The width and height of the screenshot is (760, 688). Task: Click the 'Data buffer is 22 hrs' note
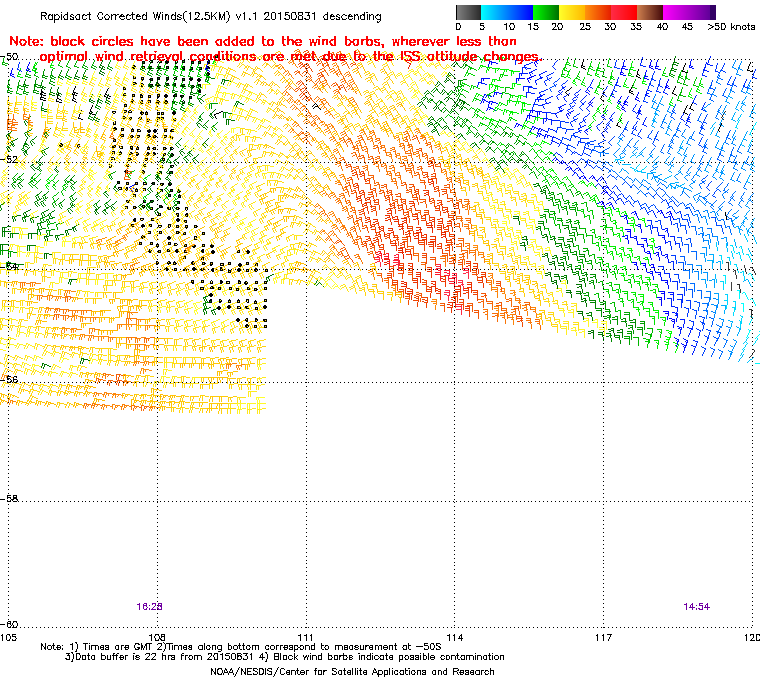coord(285,657)
